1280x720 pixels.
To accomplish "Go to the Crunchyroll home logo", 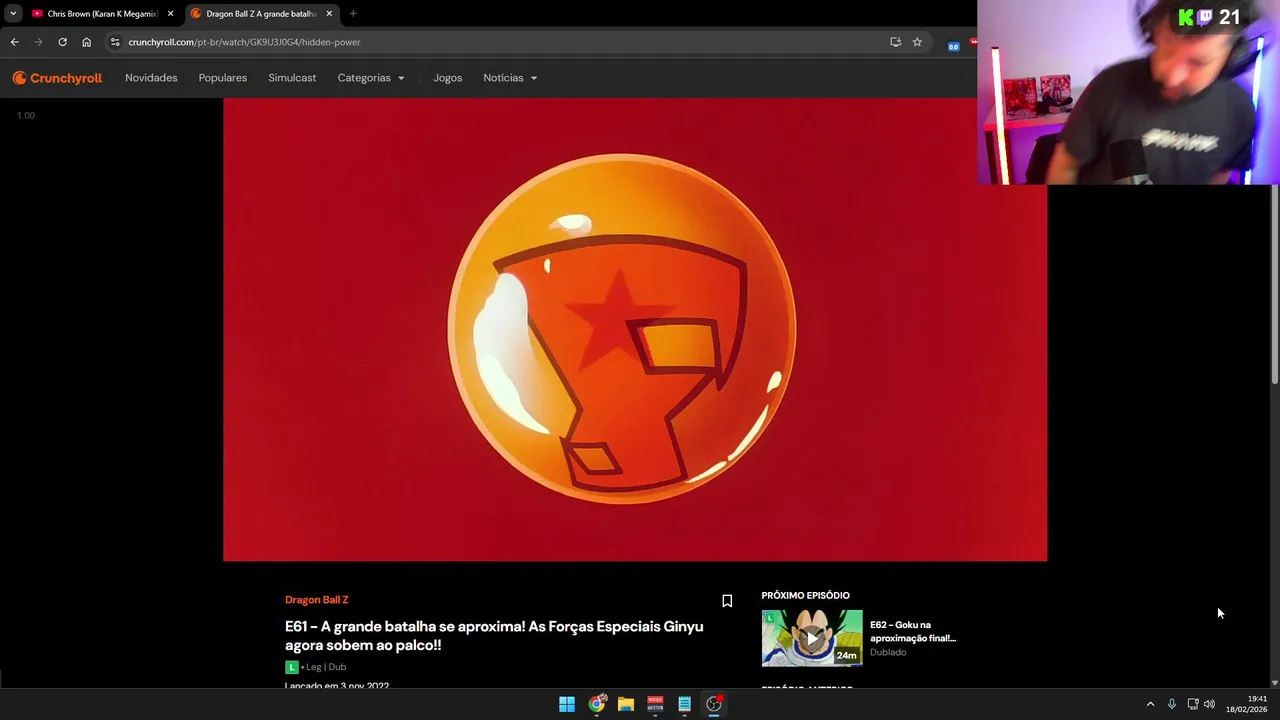I will pos(57,78).
